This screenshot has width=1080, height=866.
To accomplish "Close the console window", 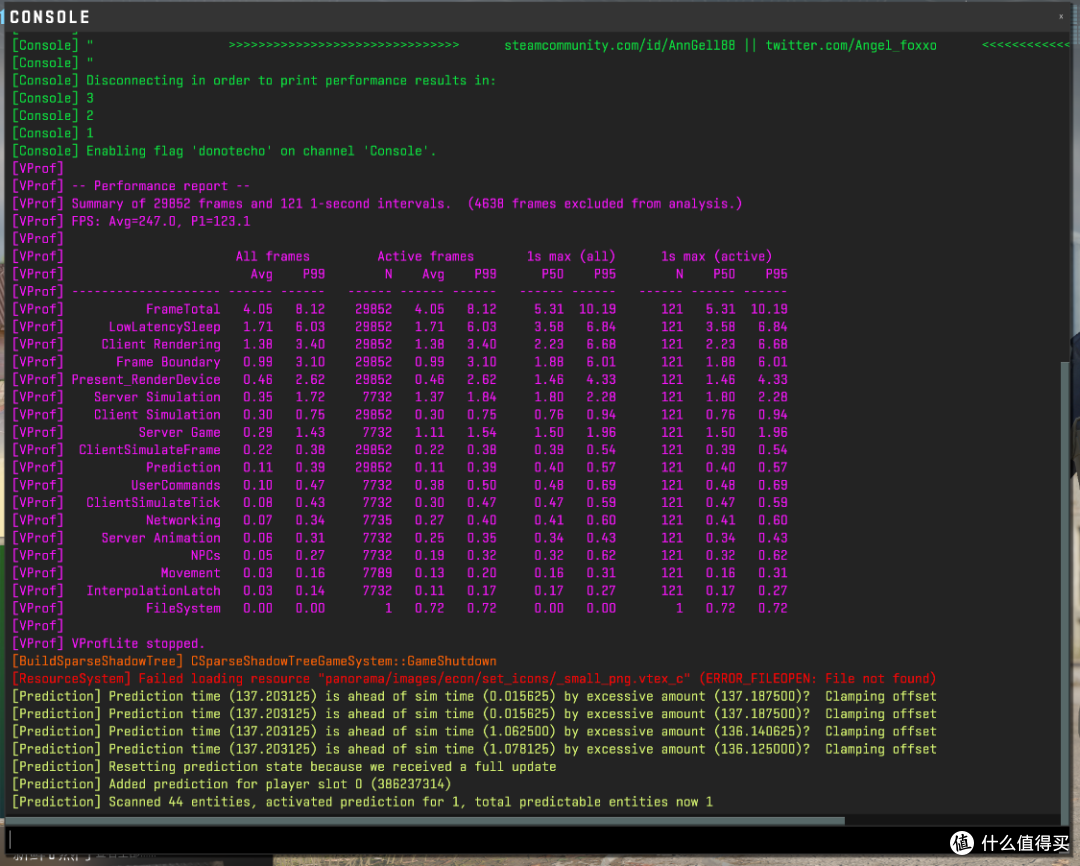I will coord(1061,17).
